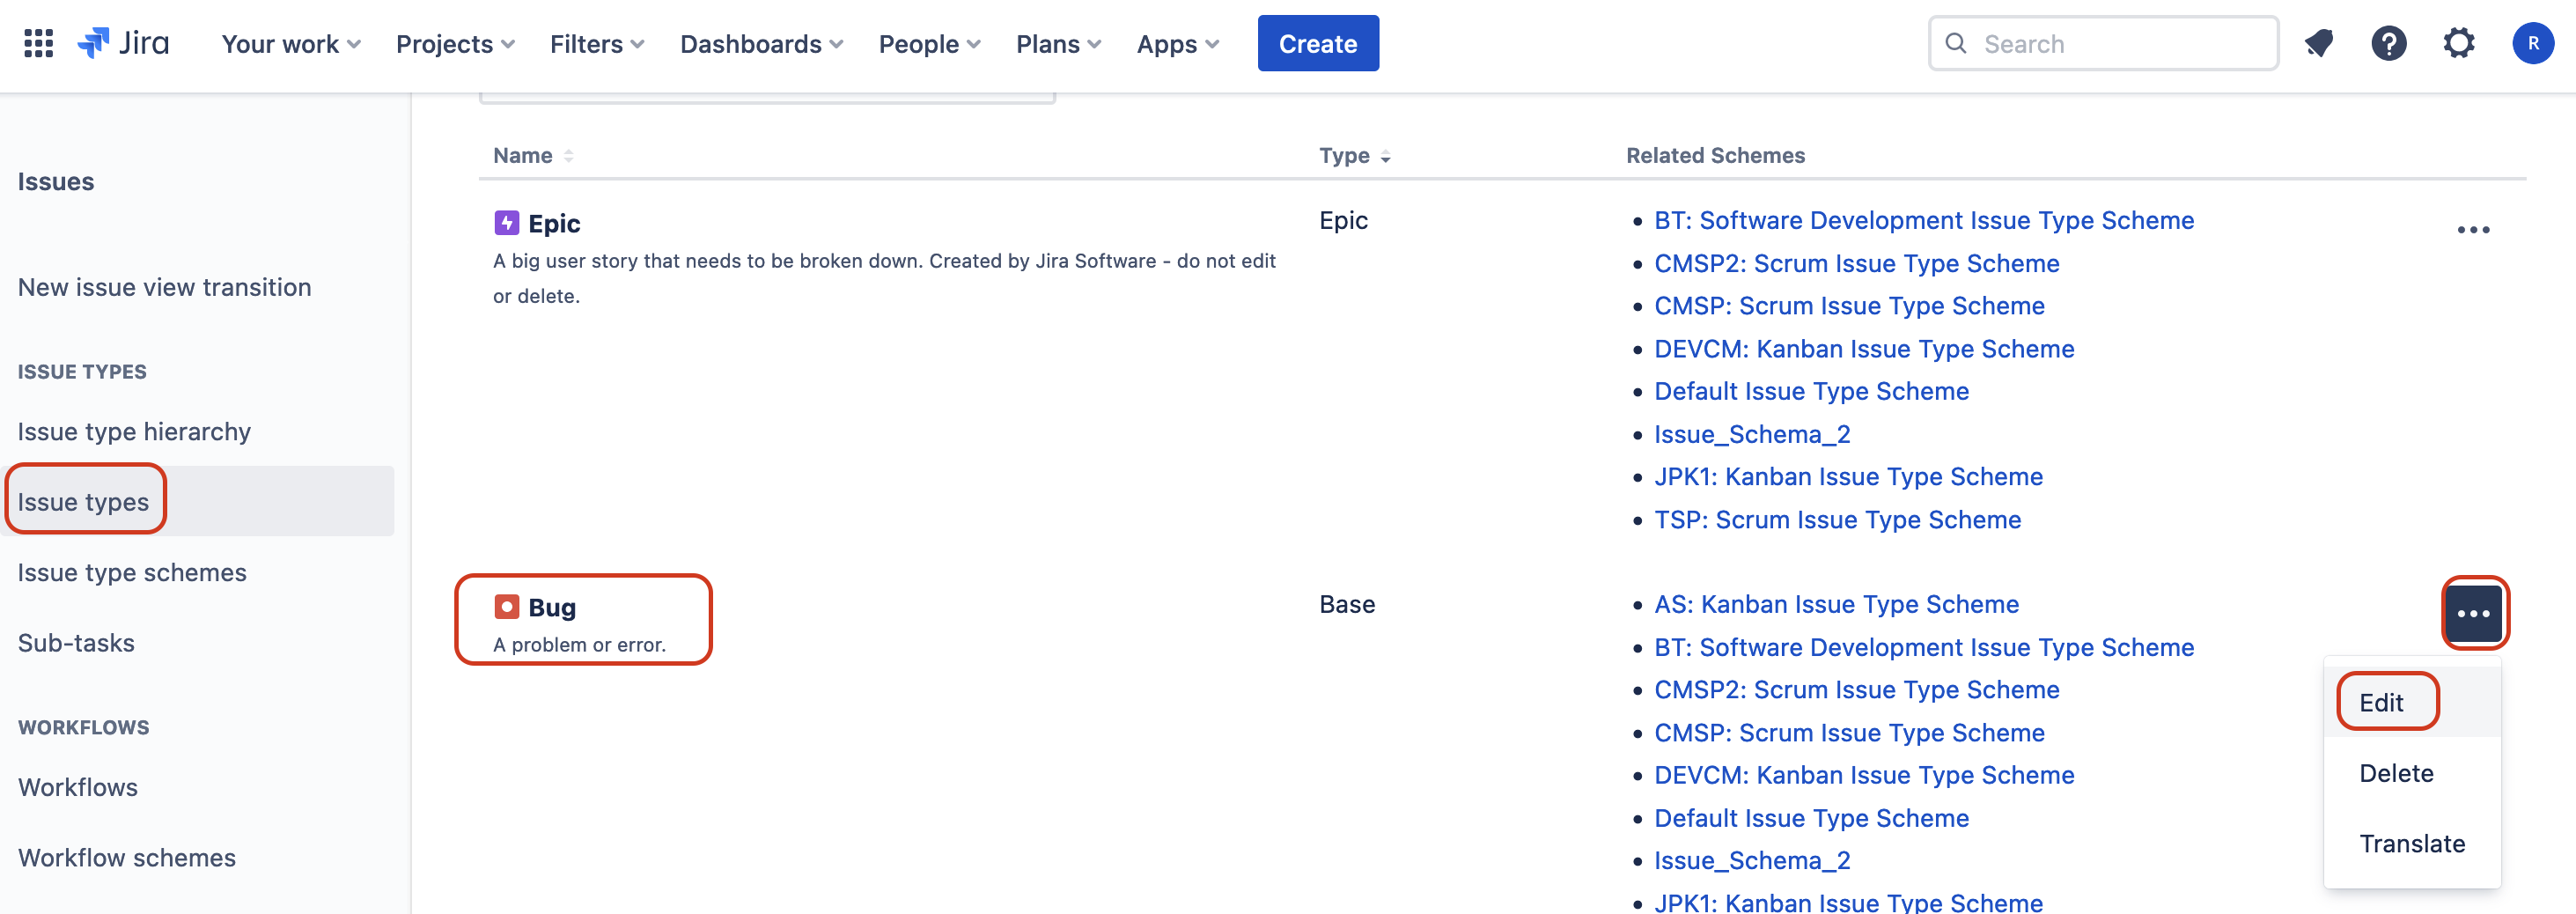Click the Issues sidebar heading
This screenshot has height=914, width=2576.
coord(56,181)
